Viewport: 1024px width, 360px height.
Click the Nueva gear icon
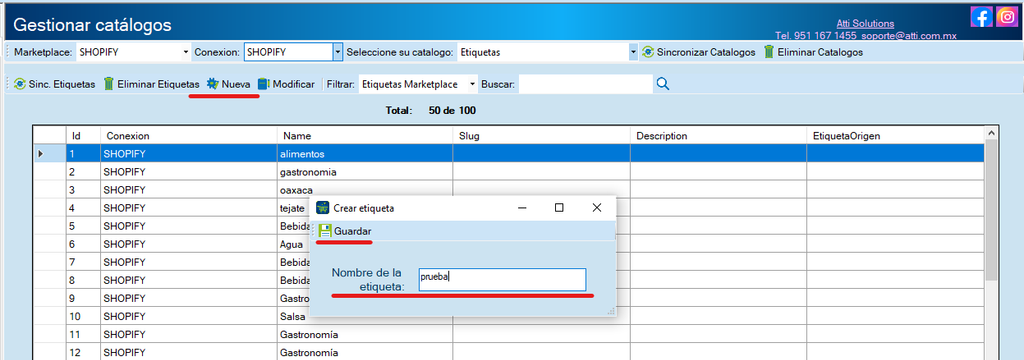click(213, 84)
